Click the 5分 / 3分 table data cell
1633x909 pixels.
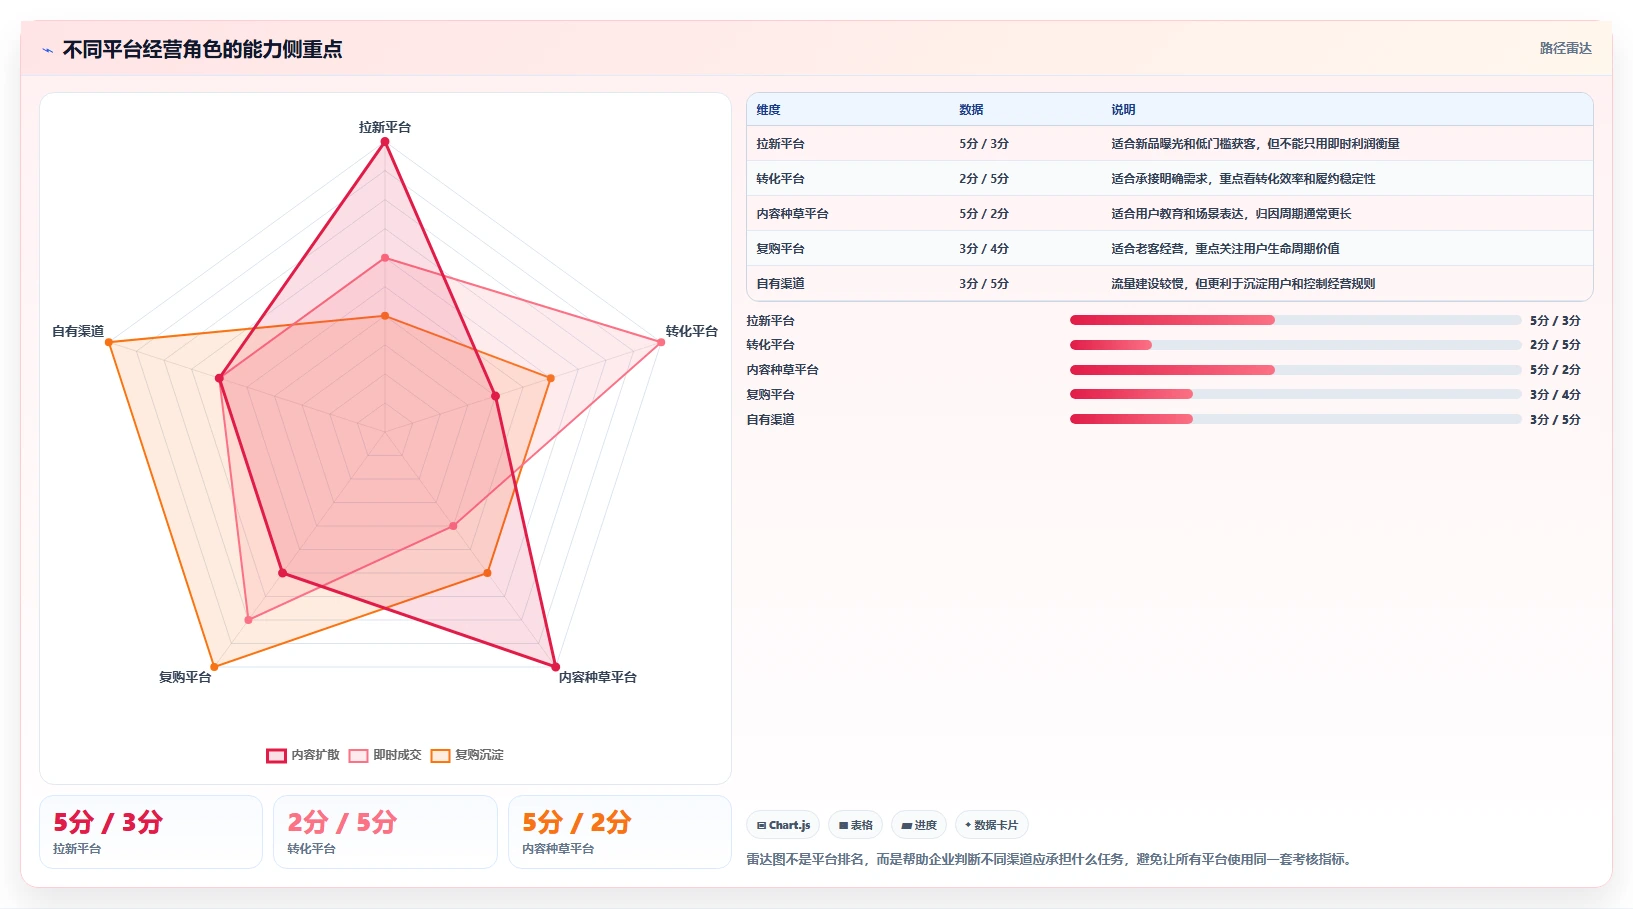point(984,144)
